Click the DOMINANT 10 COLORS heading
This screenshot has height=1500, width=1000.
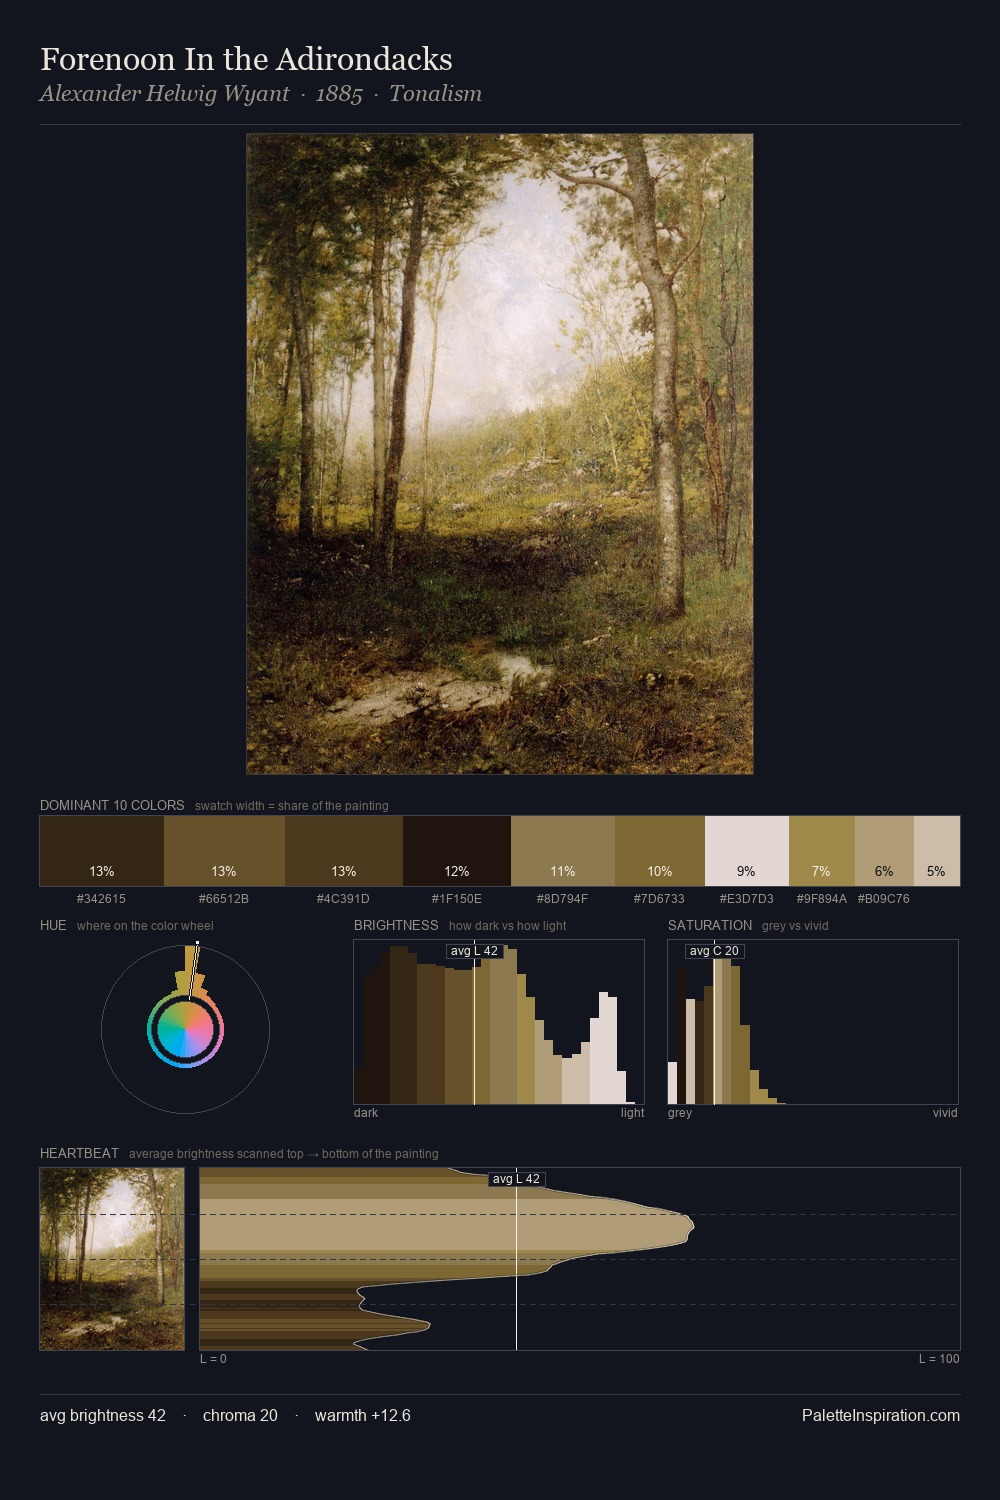pyautogui.click(x=112, y=805)
